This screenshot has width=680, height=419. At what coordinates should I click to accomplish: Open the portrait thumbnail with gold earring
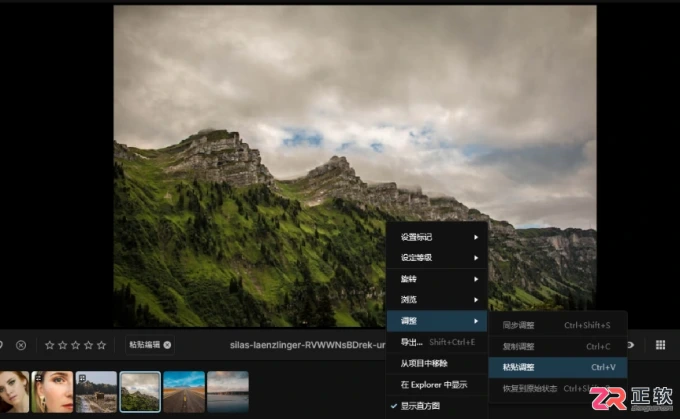pyautogui.click(x=52, y=392)
